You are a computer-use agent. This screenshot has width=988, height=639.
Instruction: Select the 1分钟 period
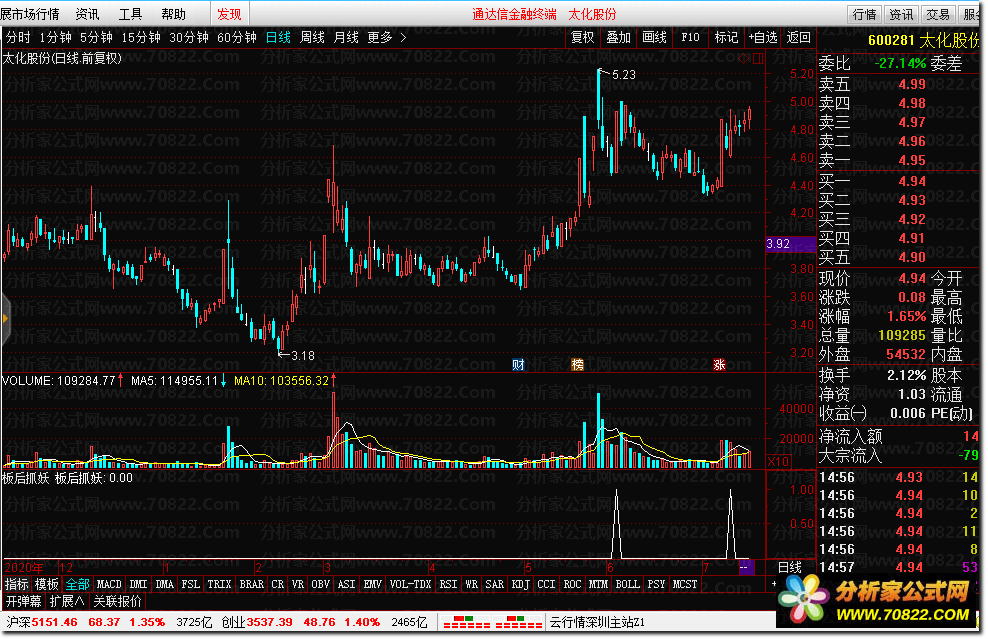coord(55,38)
